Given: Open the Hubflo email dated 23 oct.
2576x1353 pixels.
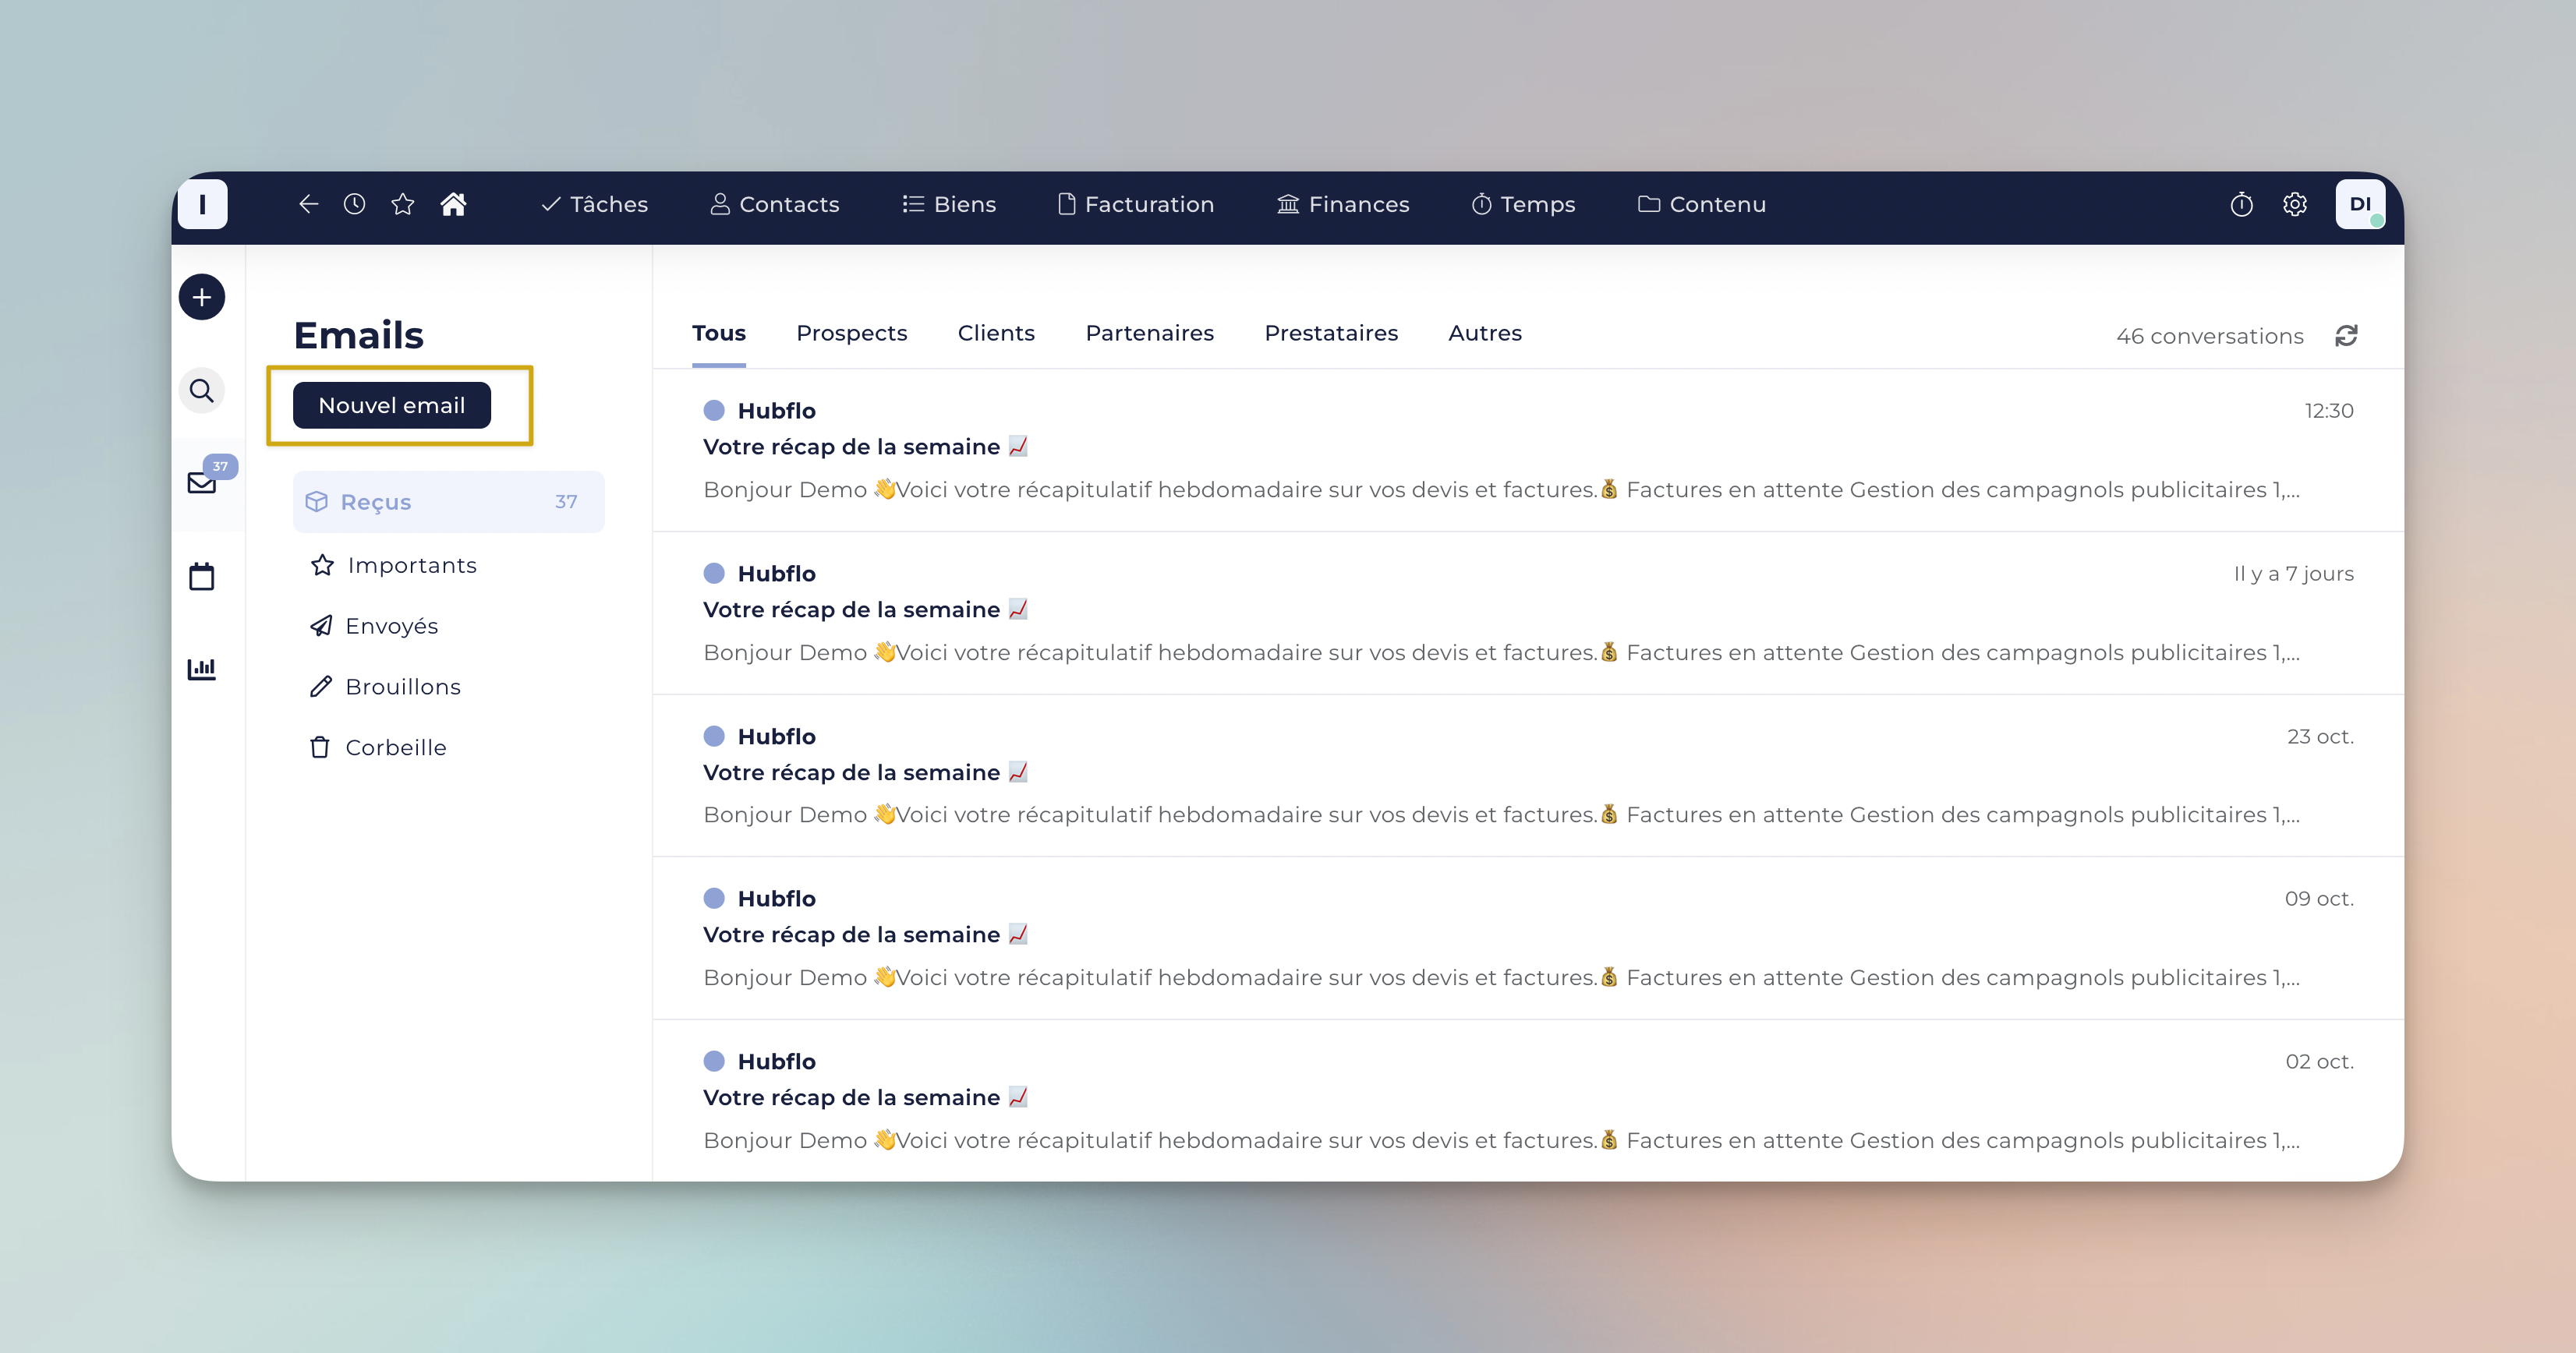Looking at the screenshot, I should pos(1528,776).
